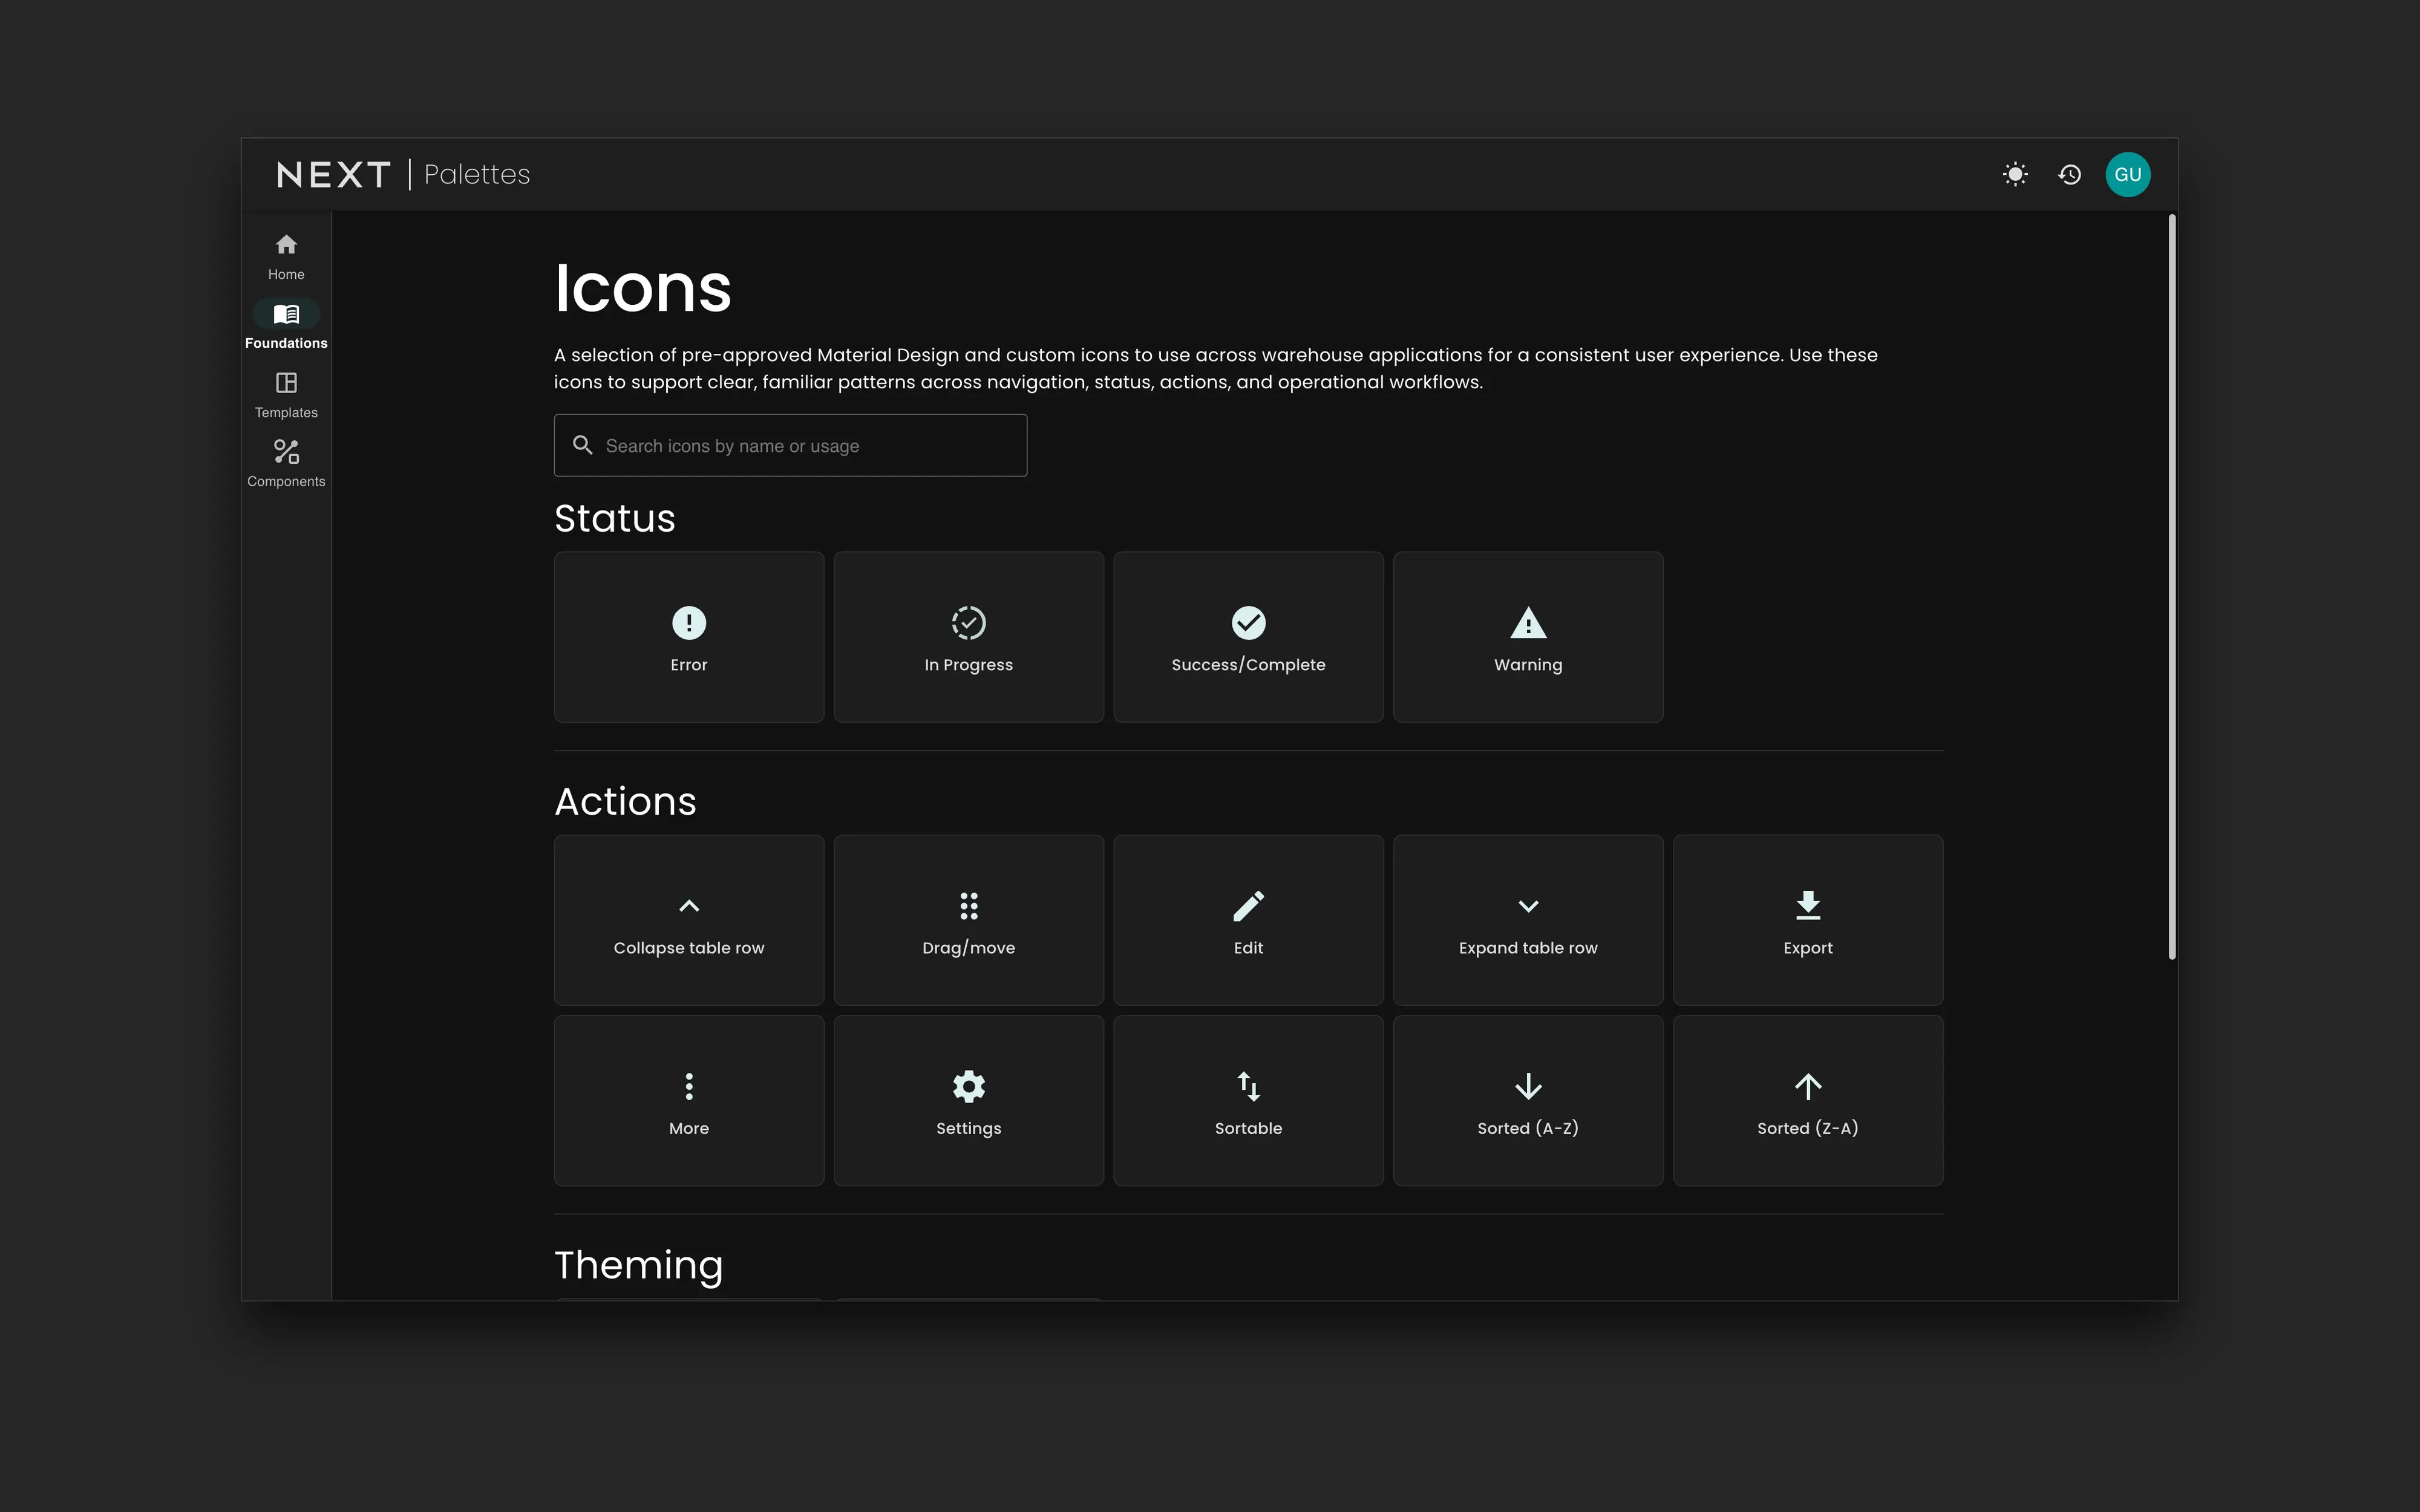Click the magnifier icon in search field
The width and height of the screenshot is (2420, 1512).
tap(582, 445)
